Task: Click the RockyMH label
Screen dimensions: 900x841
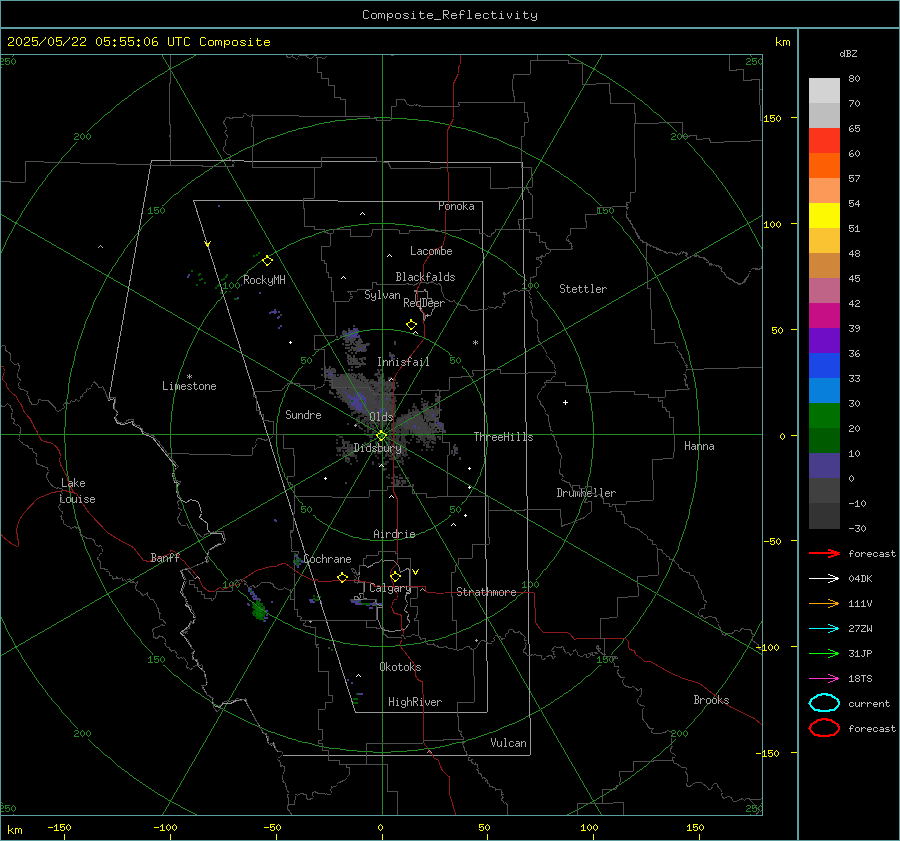Action: [264, 280]
